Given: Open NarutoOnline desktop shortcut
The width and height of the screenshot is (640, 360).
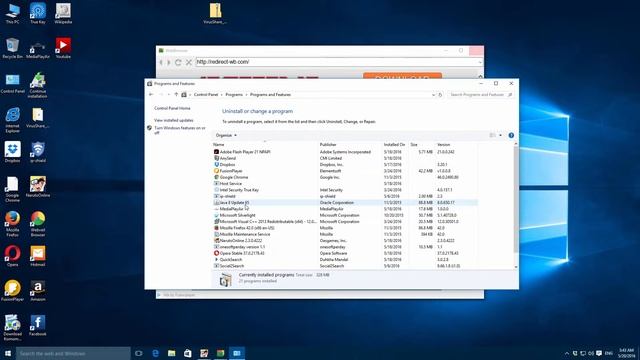Looking at the screenshot, I should [38, 187].
